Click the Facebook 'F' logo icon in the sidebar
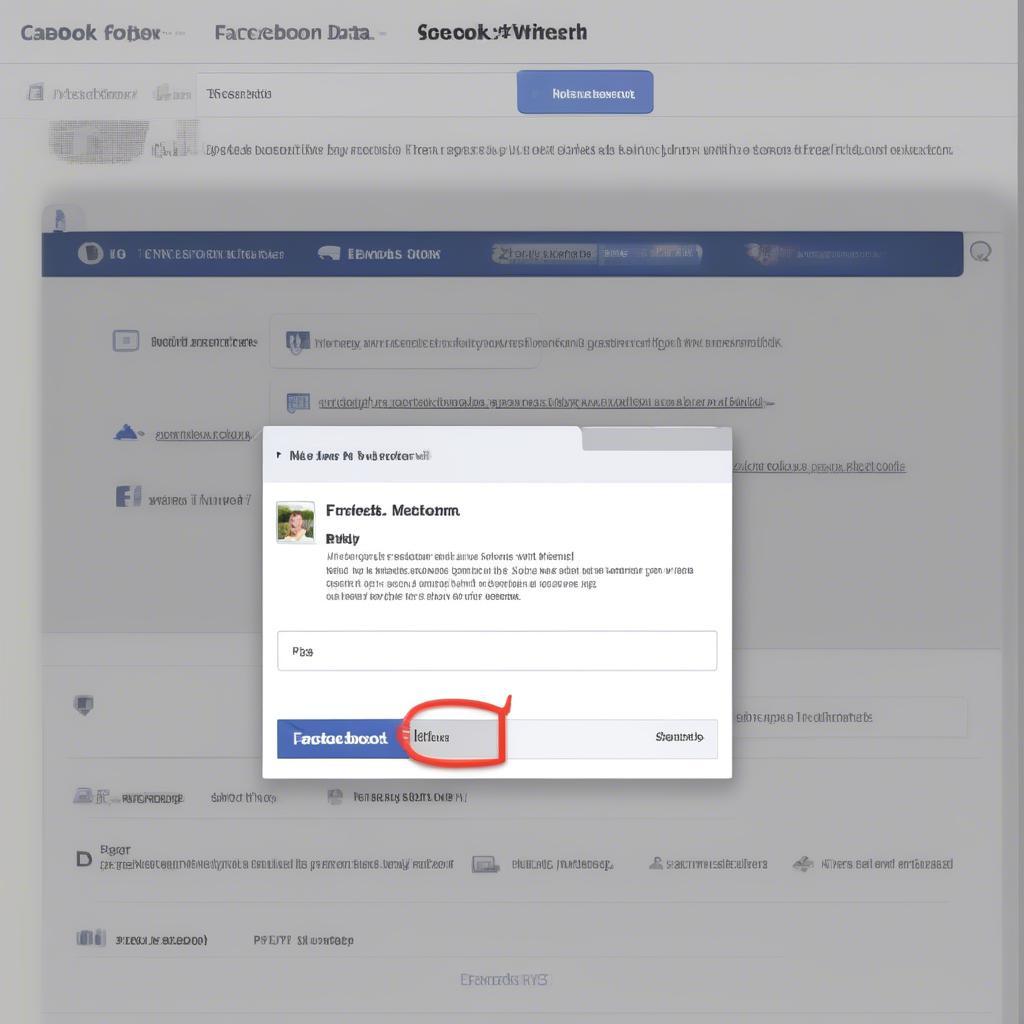 coord(128,496)
